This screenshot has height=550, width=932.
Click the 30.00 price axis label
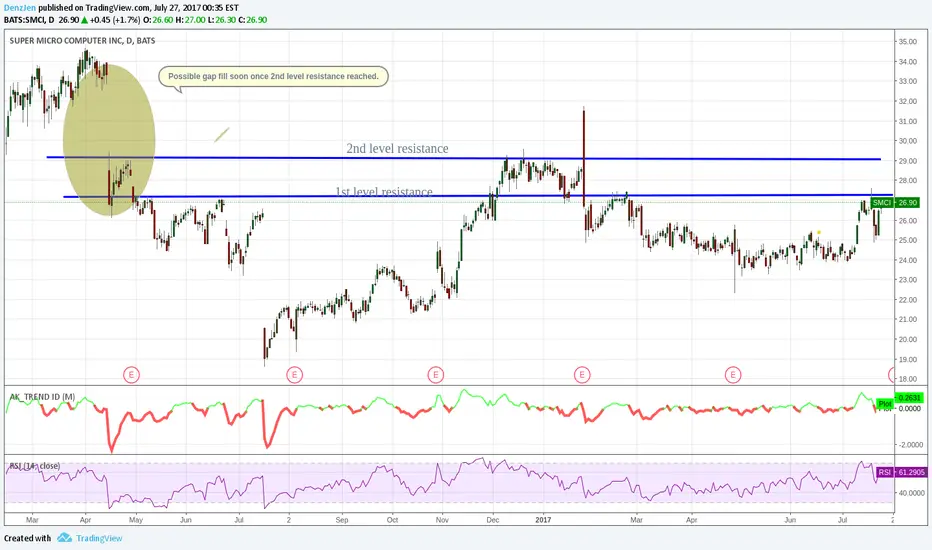[x=907, y=141]
